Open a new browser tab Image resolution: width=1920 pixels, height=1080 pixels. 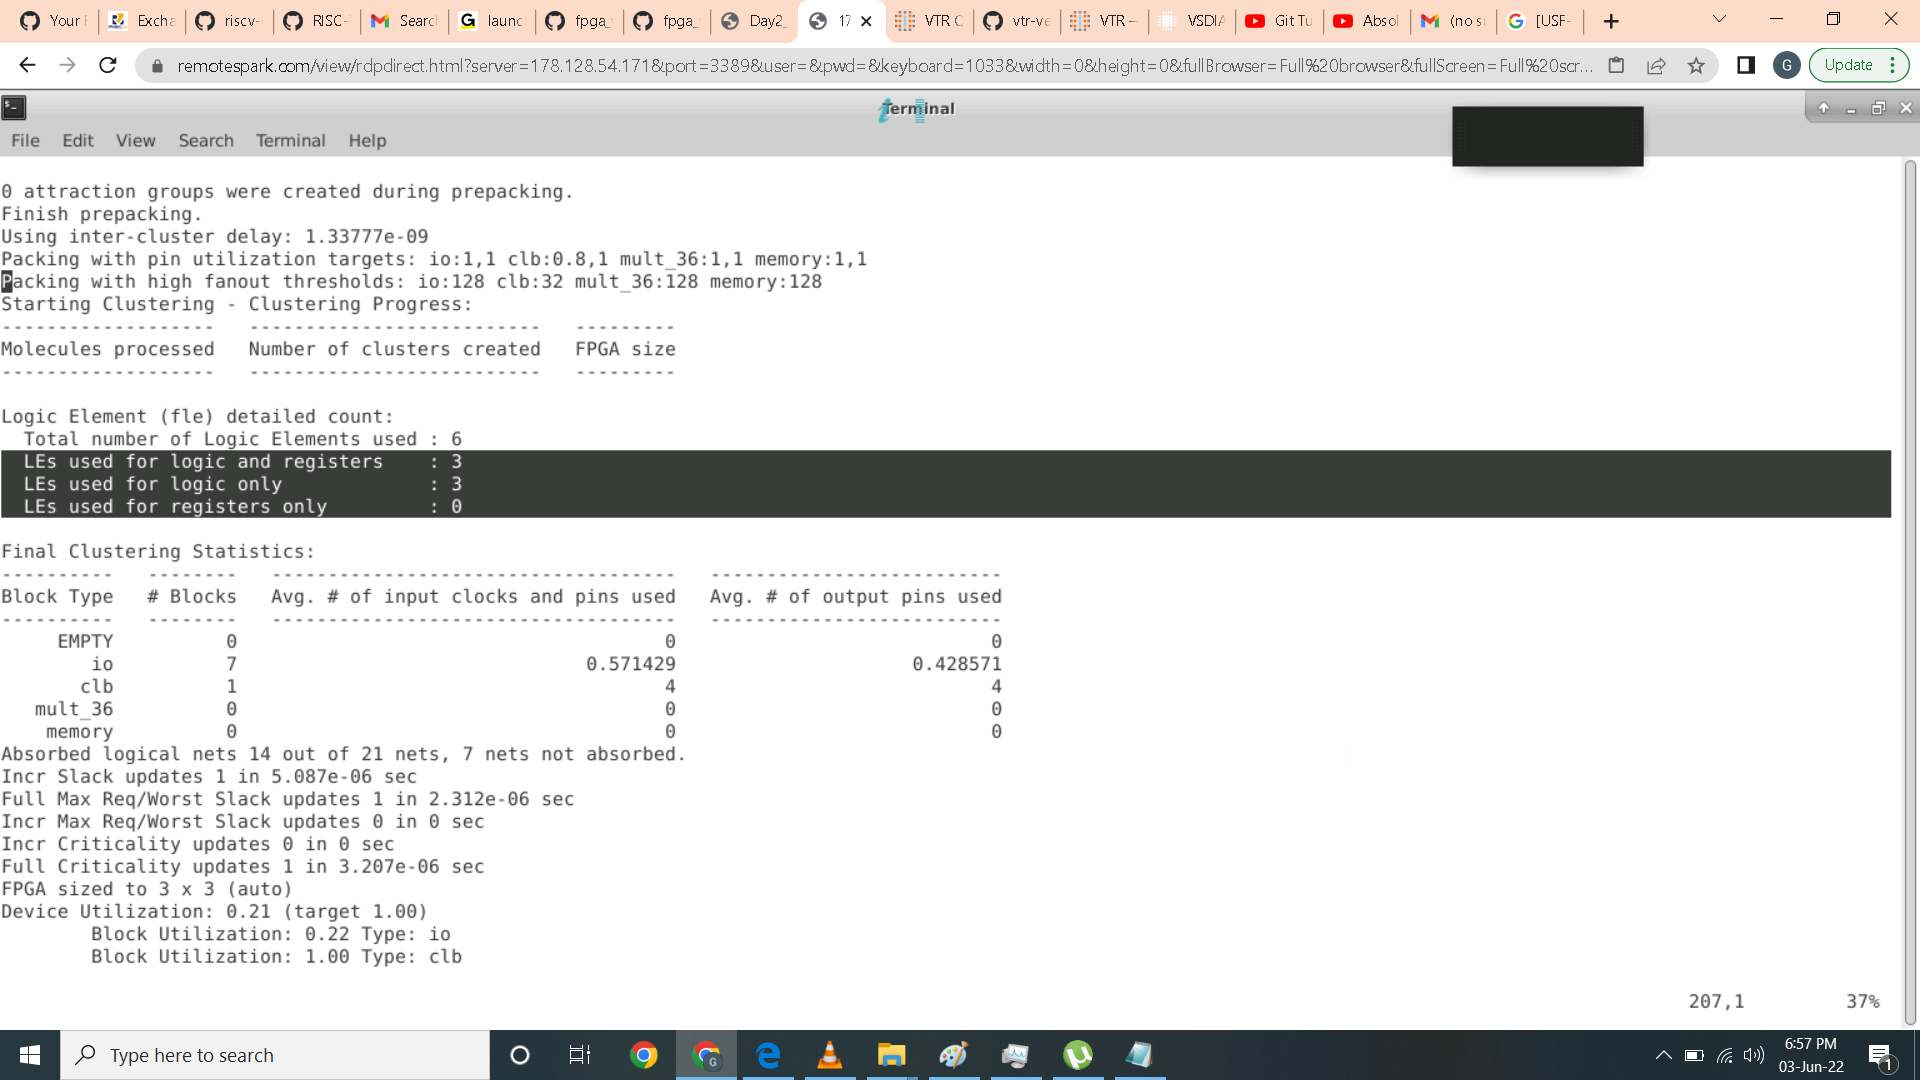tap(1611, 21)
